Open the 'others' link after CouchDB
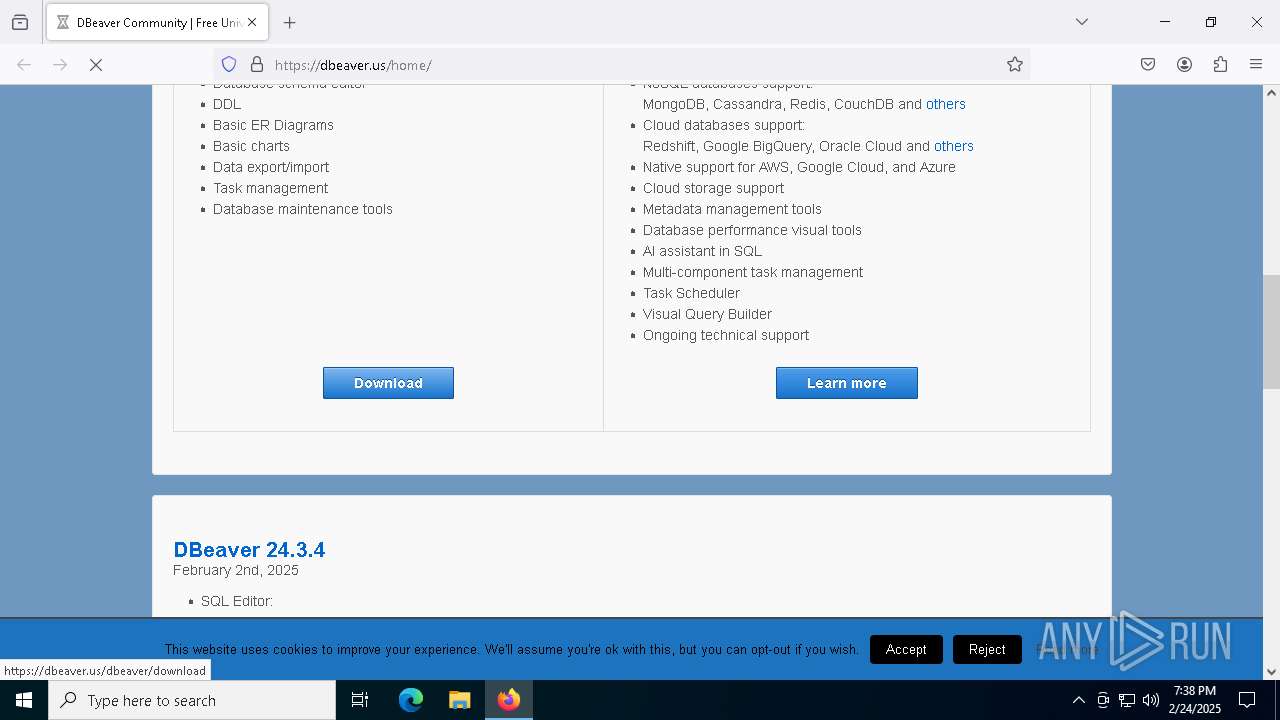 tap(946, 104)
